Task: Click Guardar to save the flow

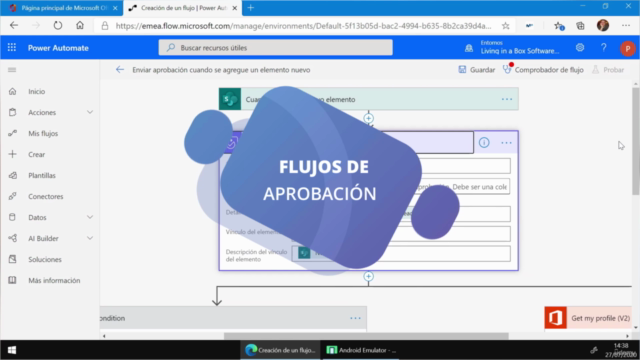Action: [x=476, y=70]
